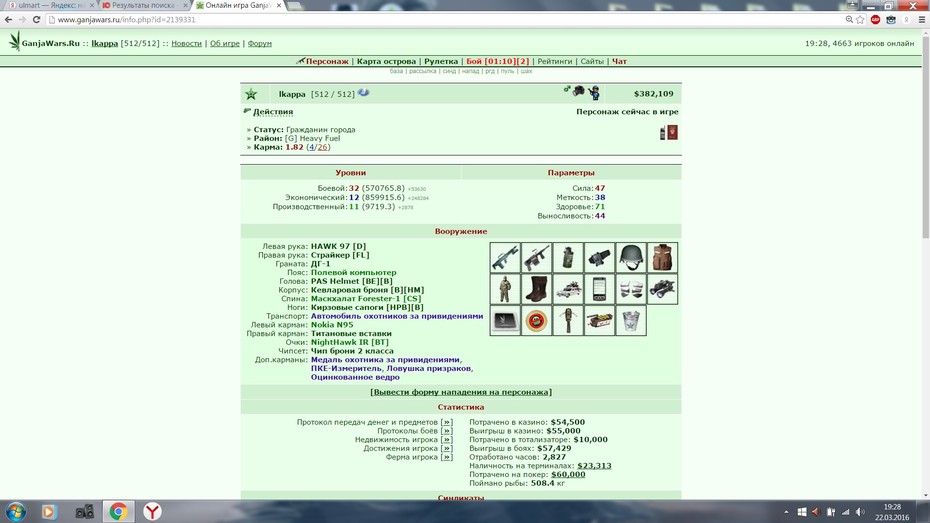The image size is (930, 523).
Task: Click Вывести форму нападения на персонажа link
Action: [x=461, y=392]
